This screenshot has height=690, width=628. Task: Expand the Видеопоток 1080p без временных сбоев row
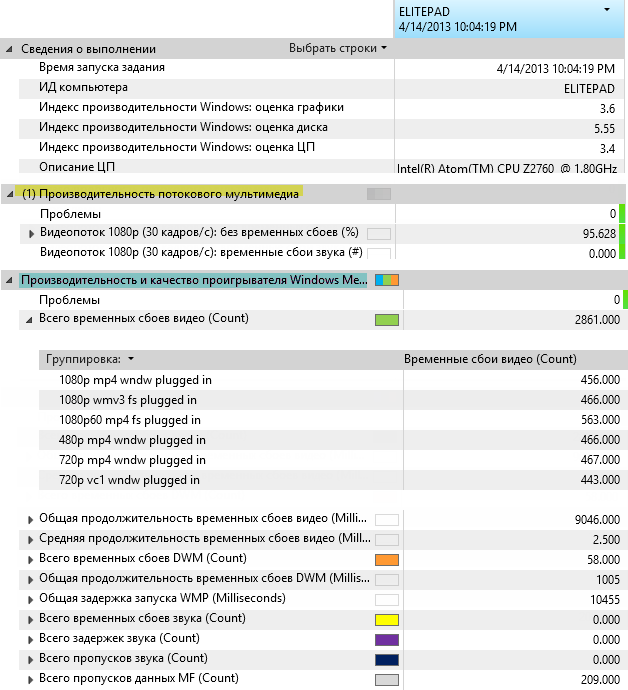pos(31,233)
